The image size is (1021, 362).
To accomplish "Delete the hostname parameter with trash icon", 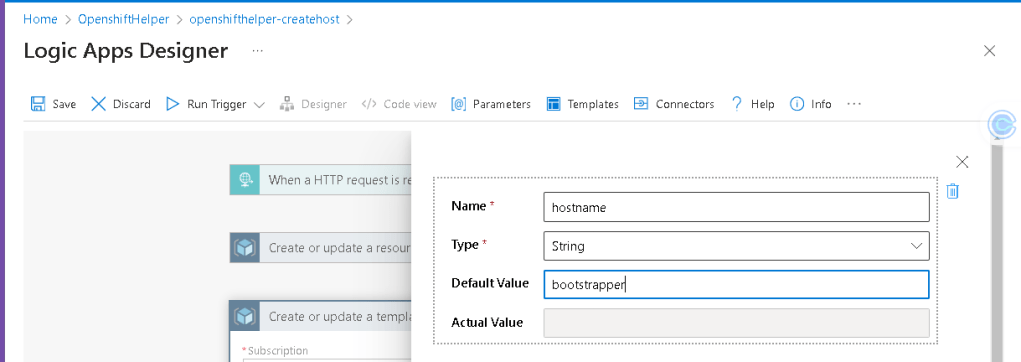I will (952, 191).
